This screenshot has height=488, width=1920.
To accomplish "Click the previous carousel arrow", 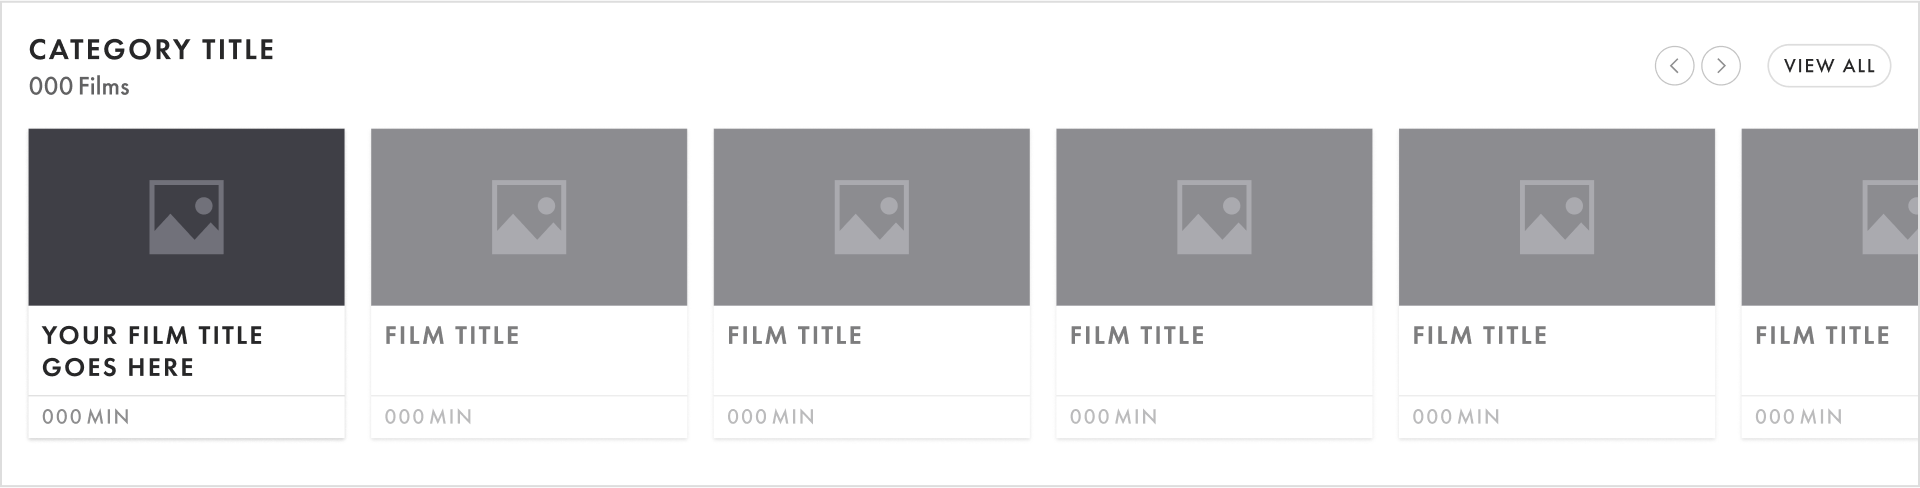I will click(x=1674, y=66).
